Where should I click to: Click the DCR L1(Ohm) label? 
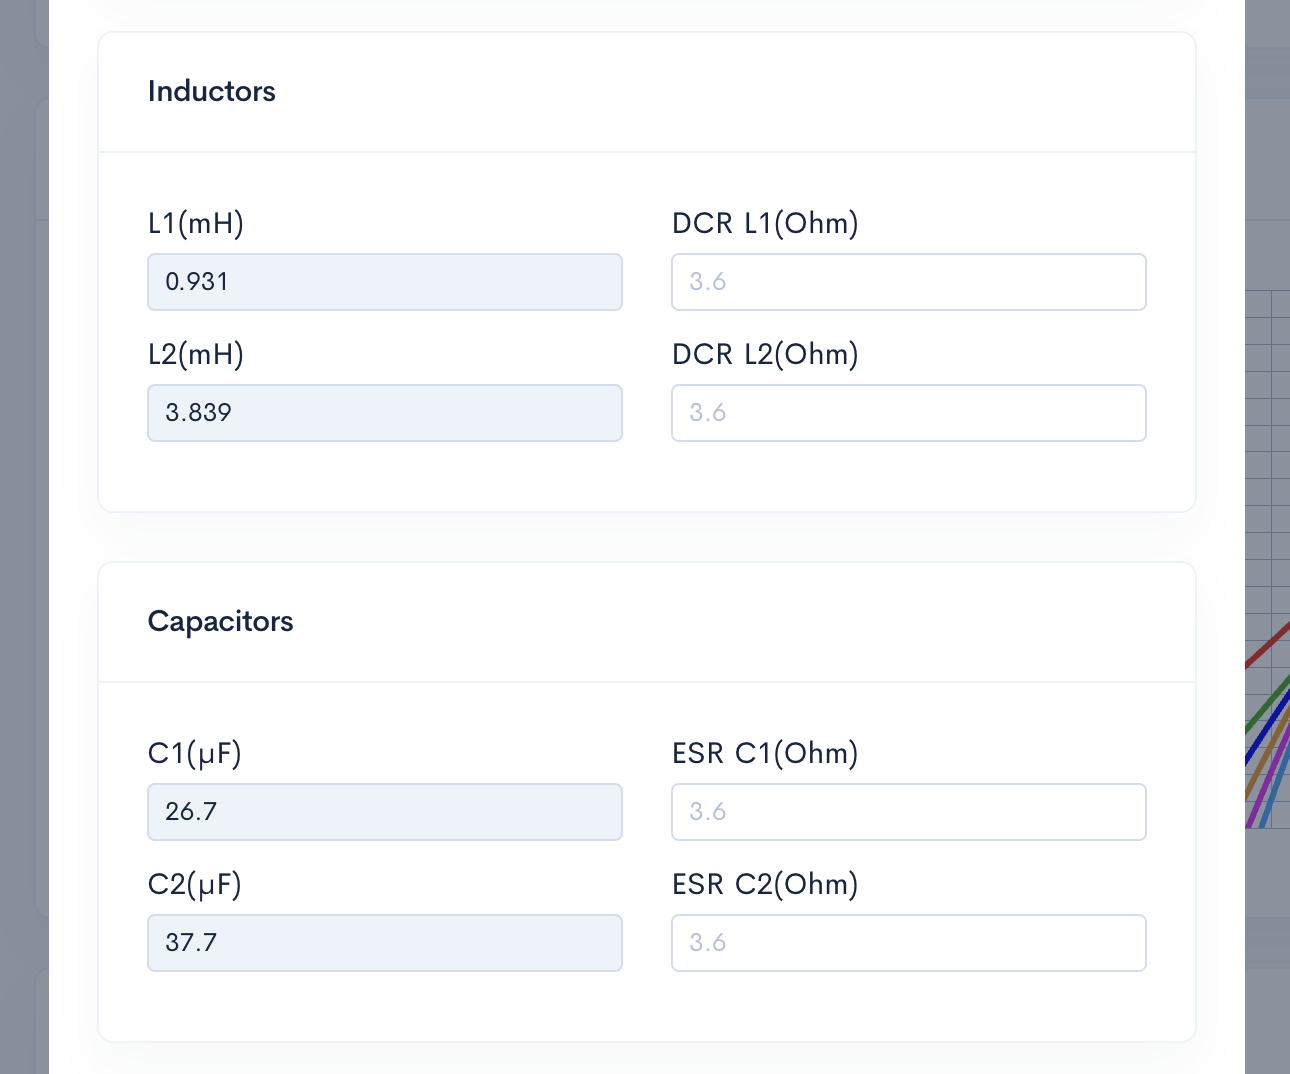point(765,223)
